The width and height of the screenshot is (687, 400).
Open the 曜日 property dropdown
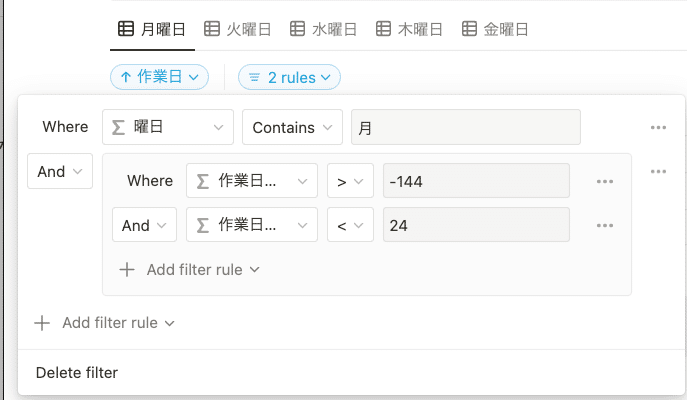168,128
